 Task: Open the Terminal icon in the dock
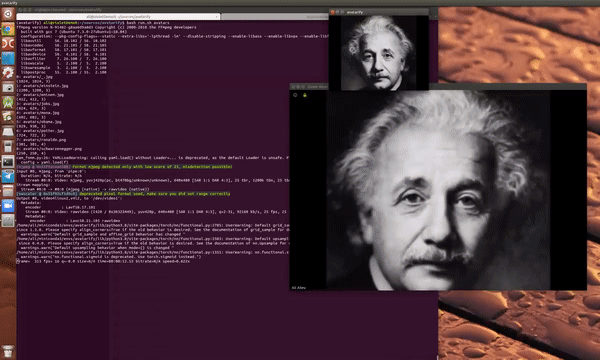point(8,162)
